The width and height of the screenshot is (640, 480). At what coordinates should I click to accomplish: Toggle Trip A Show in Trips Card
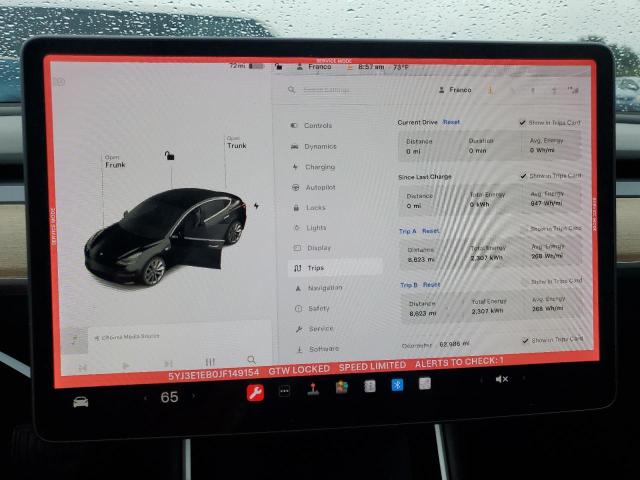[524, 229]
